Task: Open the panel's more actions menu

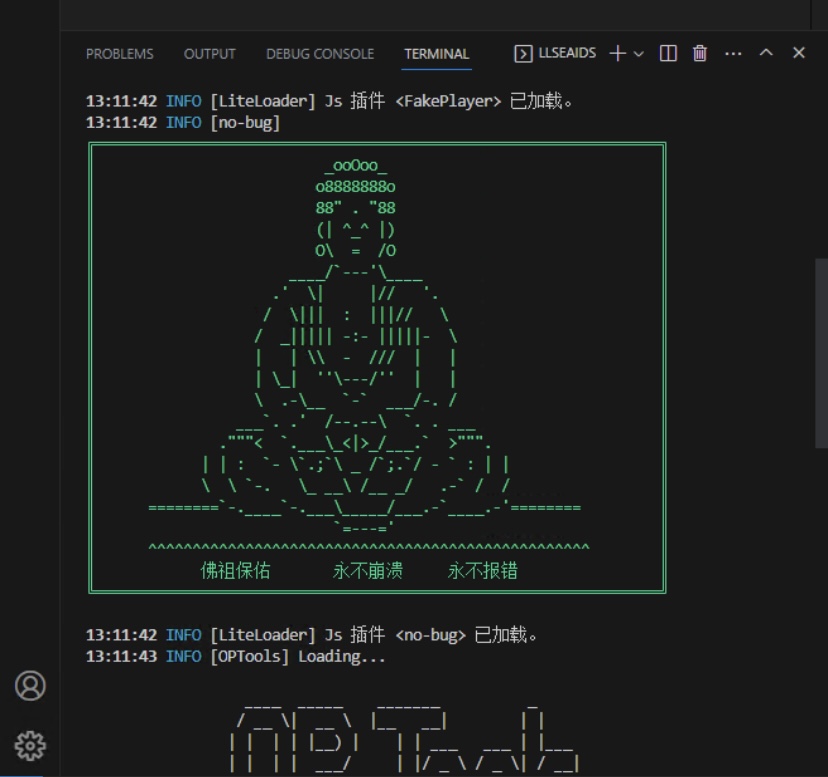Action: pyautogui.click(x=733, y=53)
